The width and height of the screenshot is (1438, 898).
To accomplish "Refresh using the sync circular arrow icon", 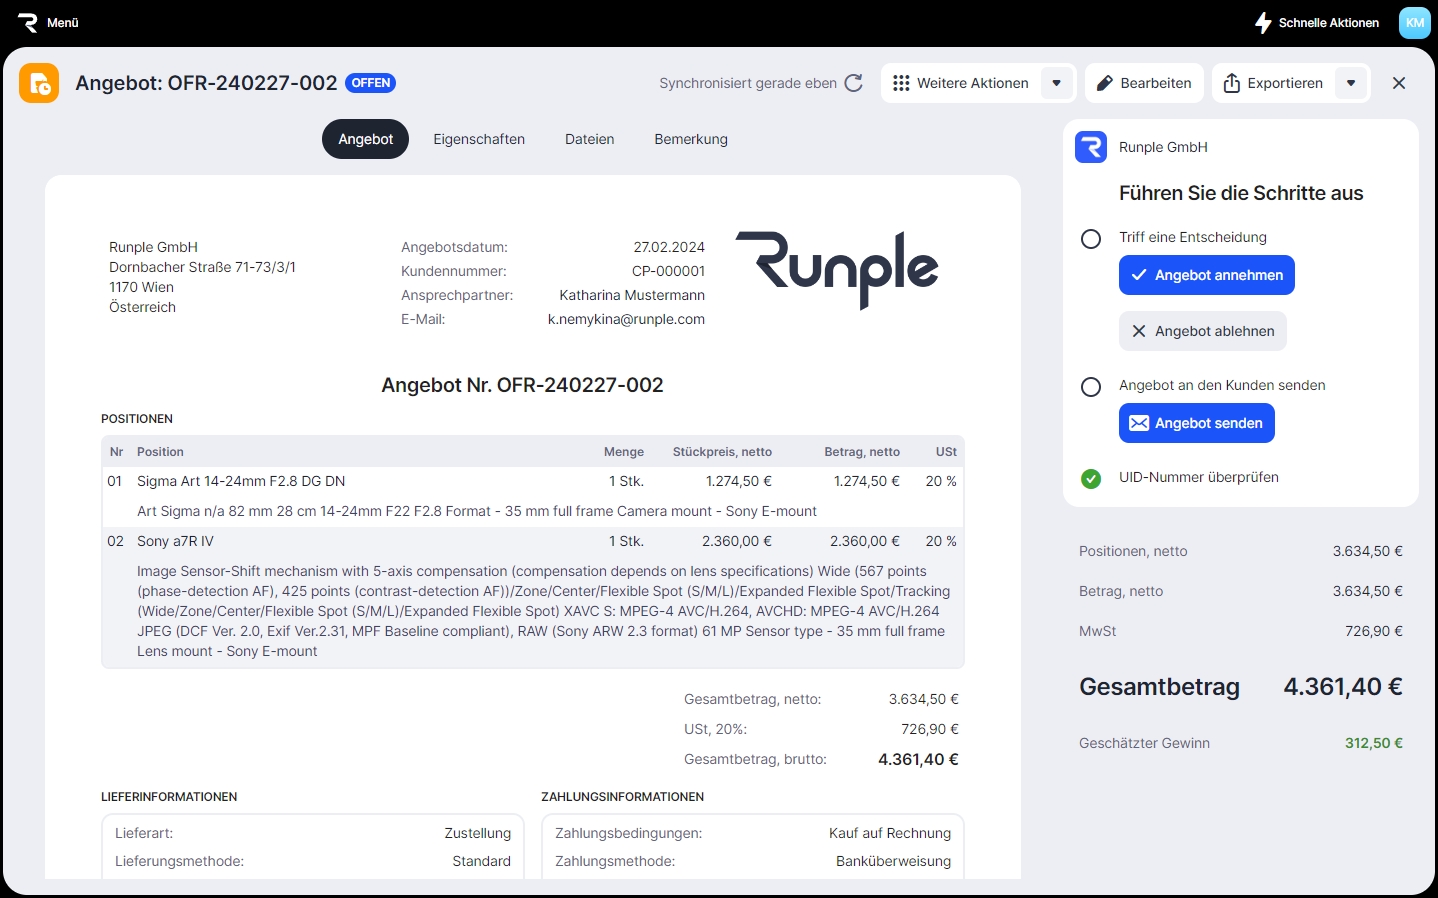I will pyautogui.click(x=853, y=83).
